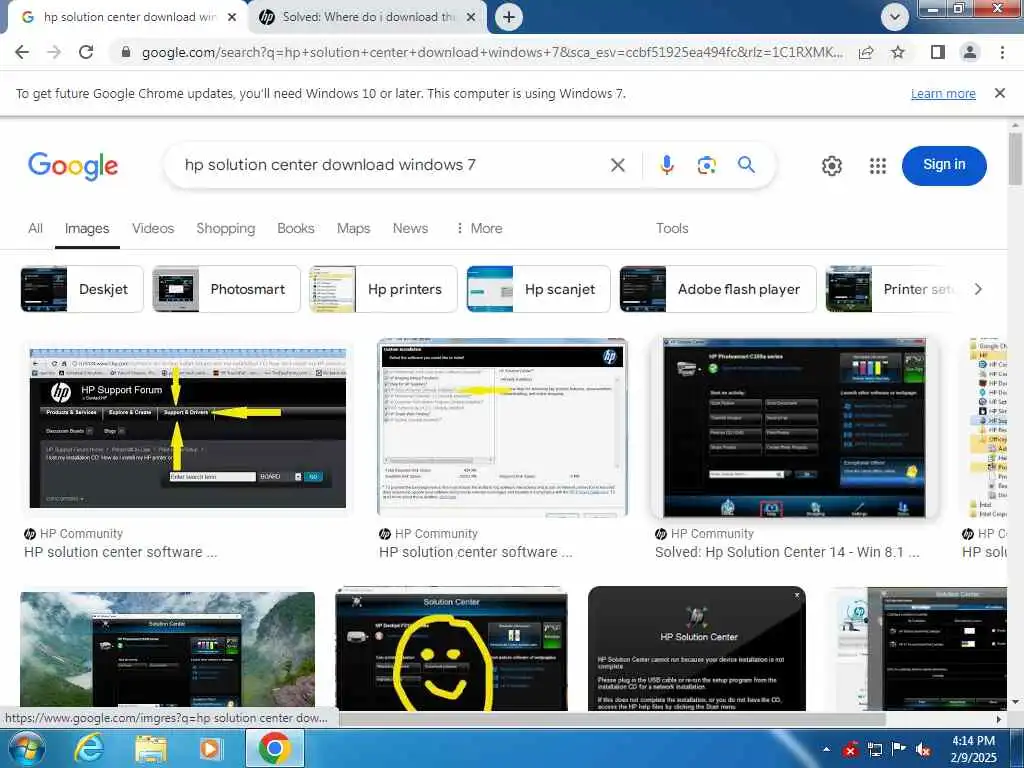Screen dimensions: 1024x768
Task: Show hidden system tray icons
Action: coord(827,749)
